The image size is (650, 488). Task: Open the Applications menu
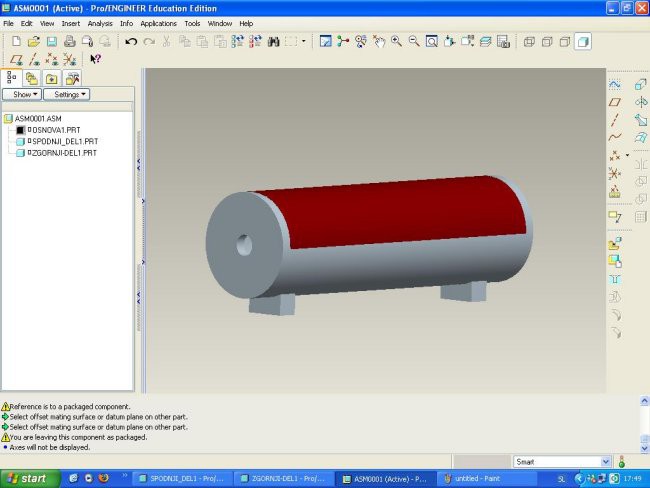158,24
